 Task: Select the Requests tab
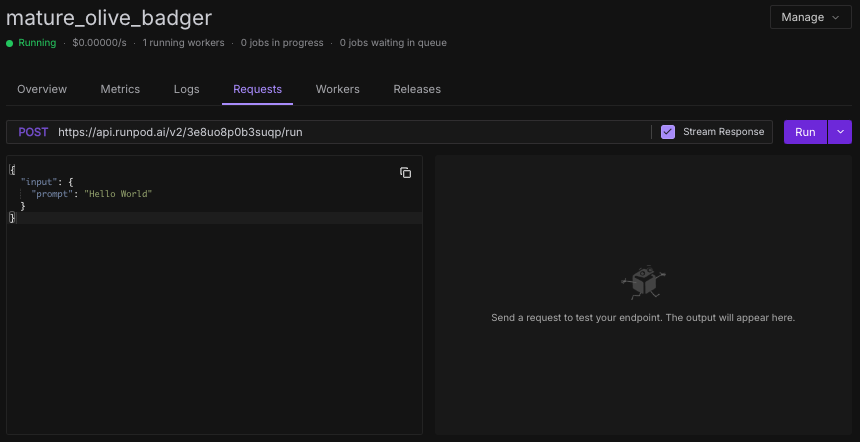pyautogui.click(x=257, y=89)
